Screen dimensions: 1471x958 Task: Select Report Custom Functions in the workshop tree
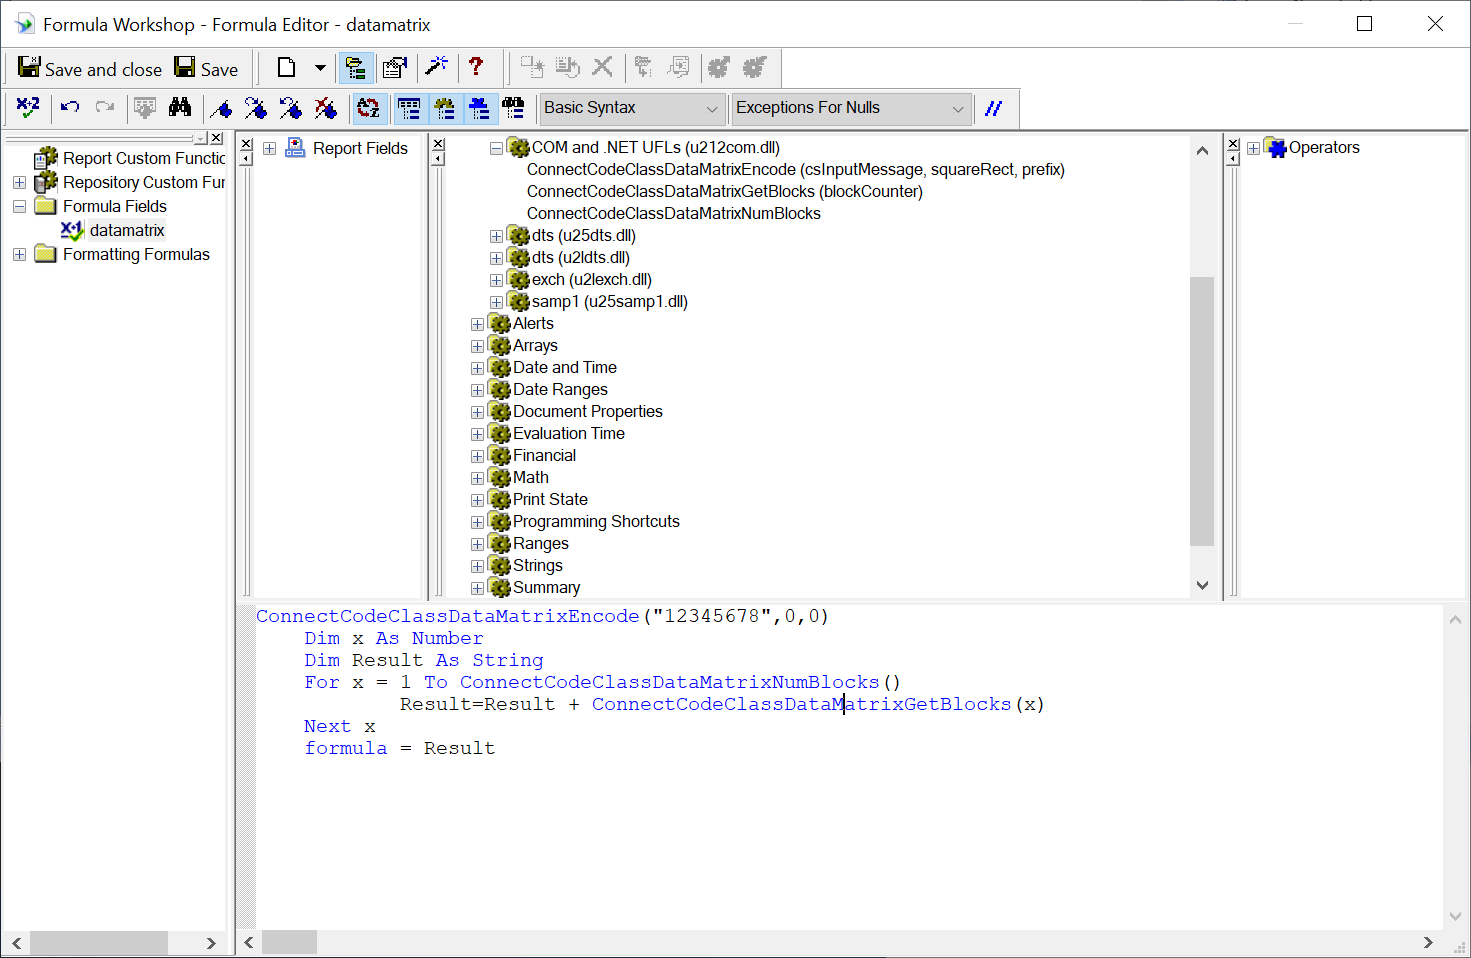144,158
